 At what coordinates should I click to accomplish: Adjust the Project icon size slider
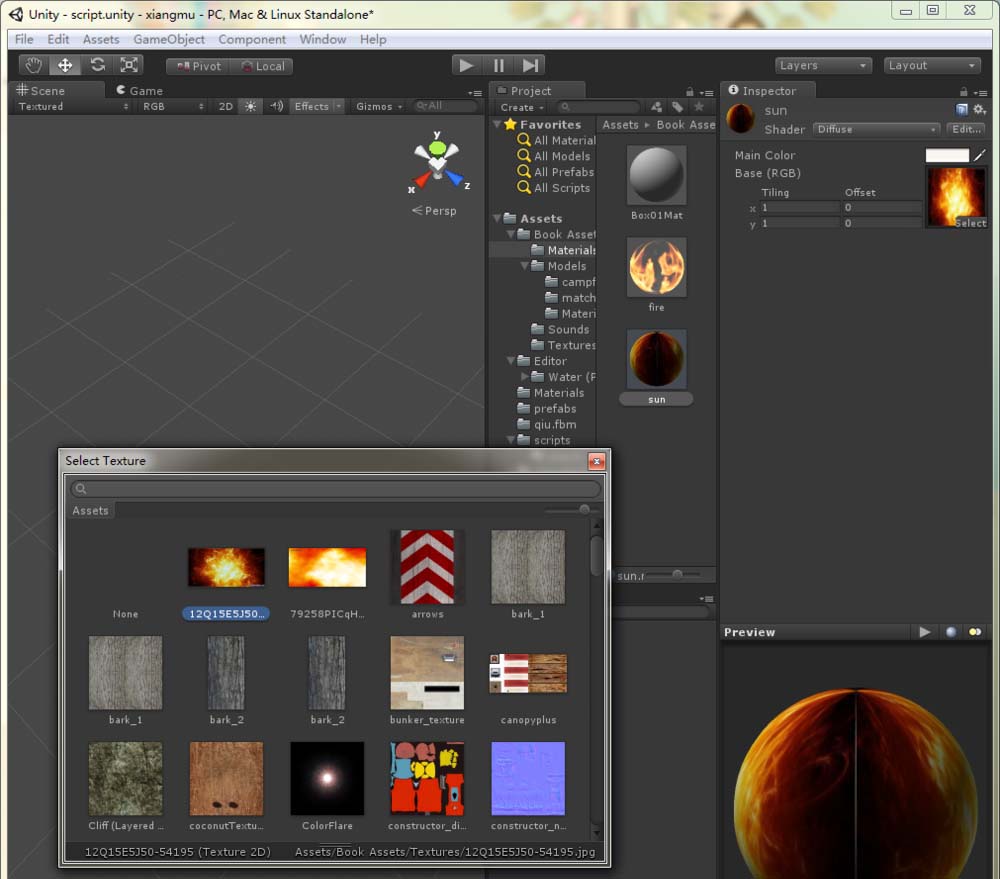pyautogui.click(x=677, y=575)
